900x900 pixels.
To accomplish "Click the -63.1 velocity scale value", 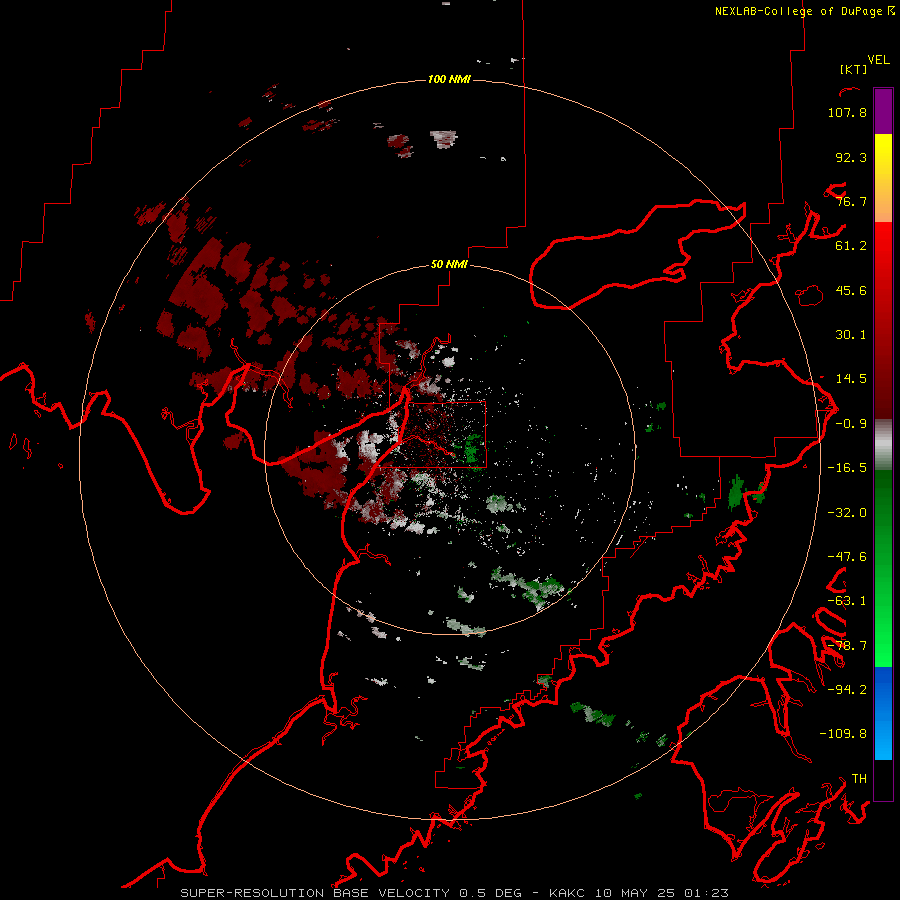I will pos(847,601).
